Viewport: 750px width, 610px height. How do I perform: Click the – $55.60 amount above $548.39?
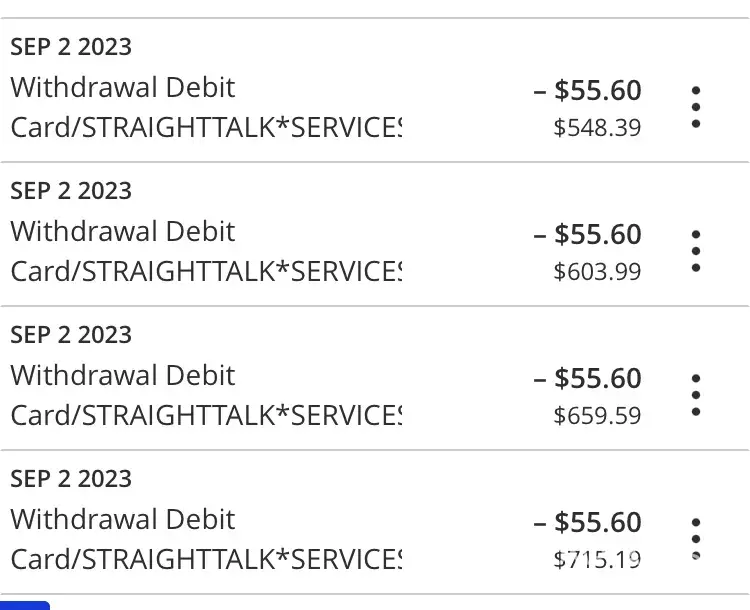588,90
